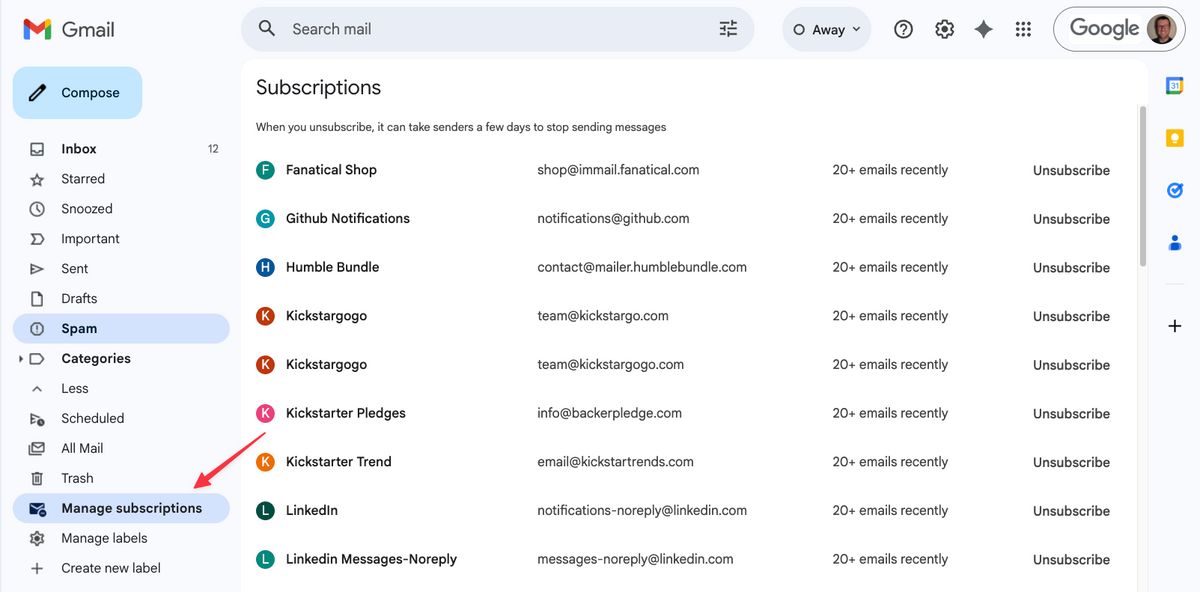Screen dimensions: 1200x592
Task: Open Google Tasks in the side panel
Action: click(x=1174, y=189)
